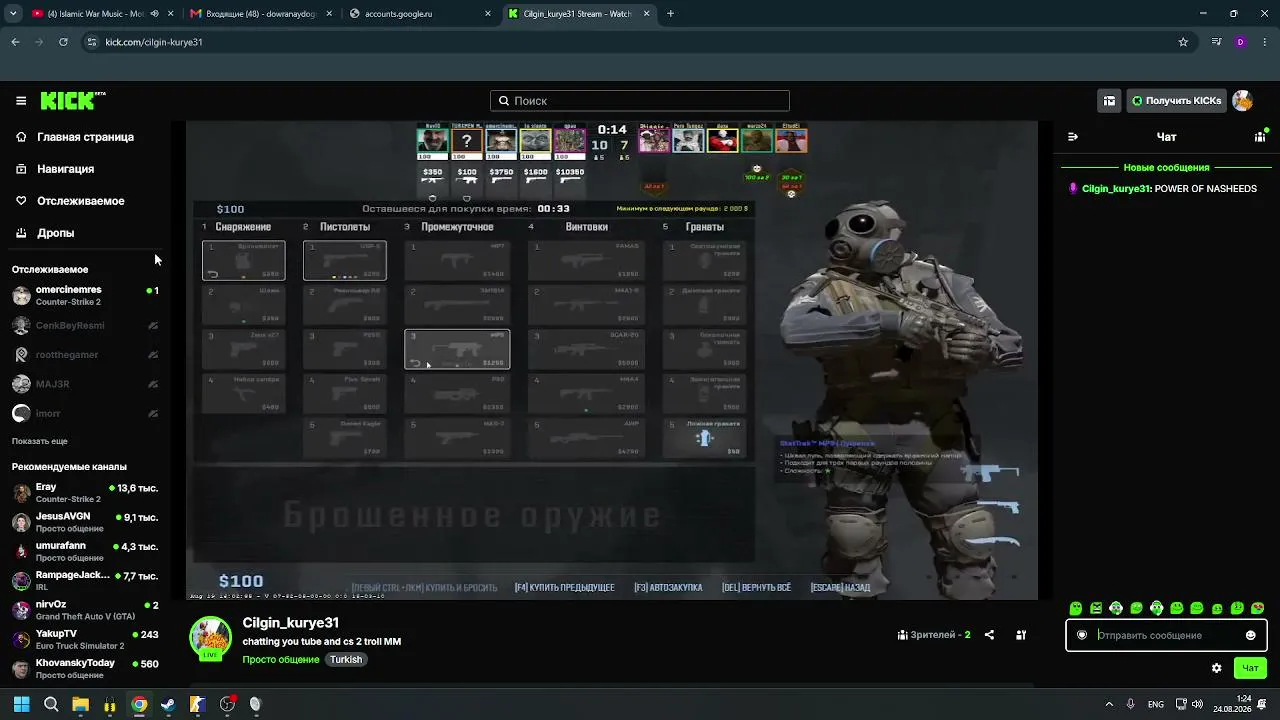
Task: Open the stream options icon right of share
Action: [1021, 635]
